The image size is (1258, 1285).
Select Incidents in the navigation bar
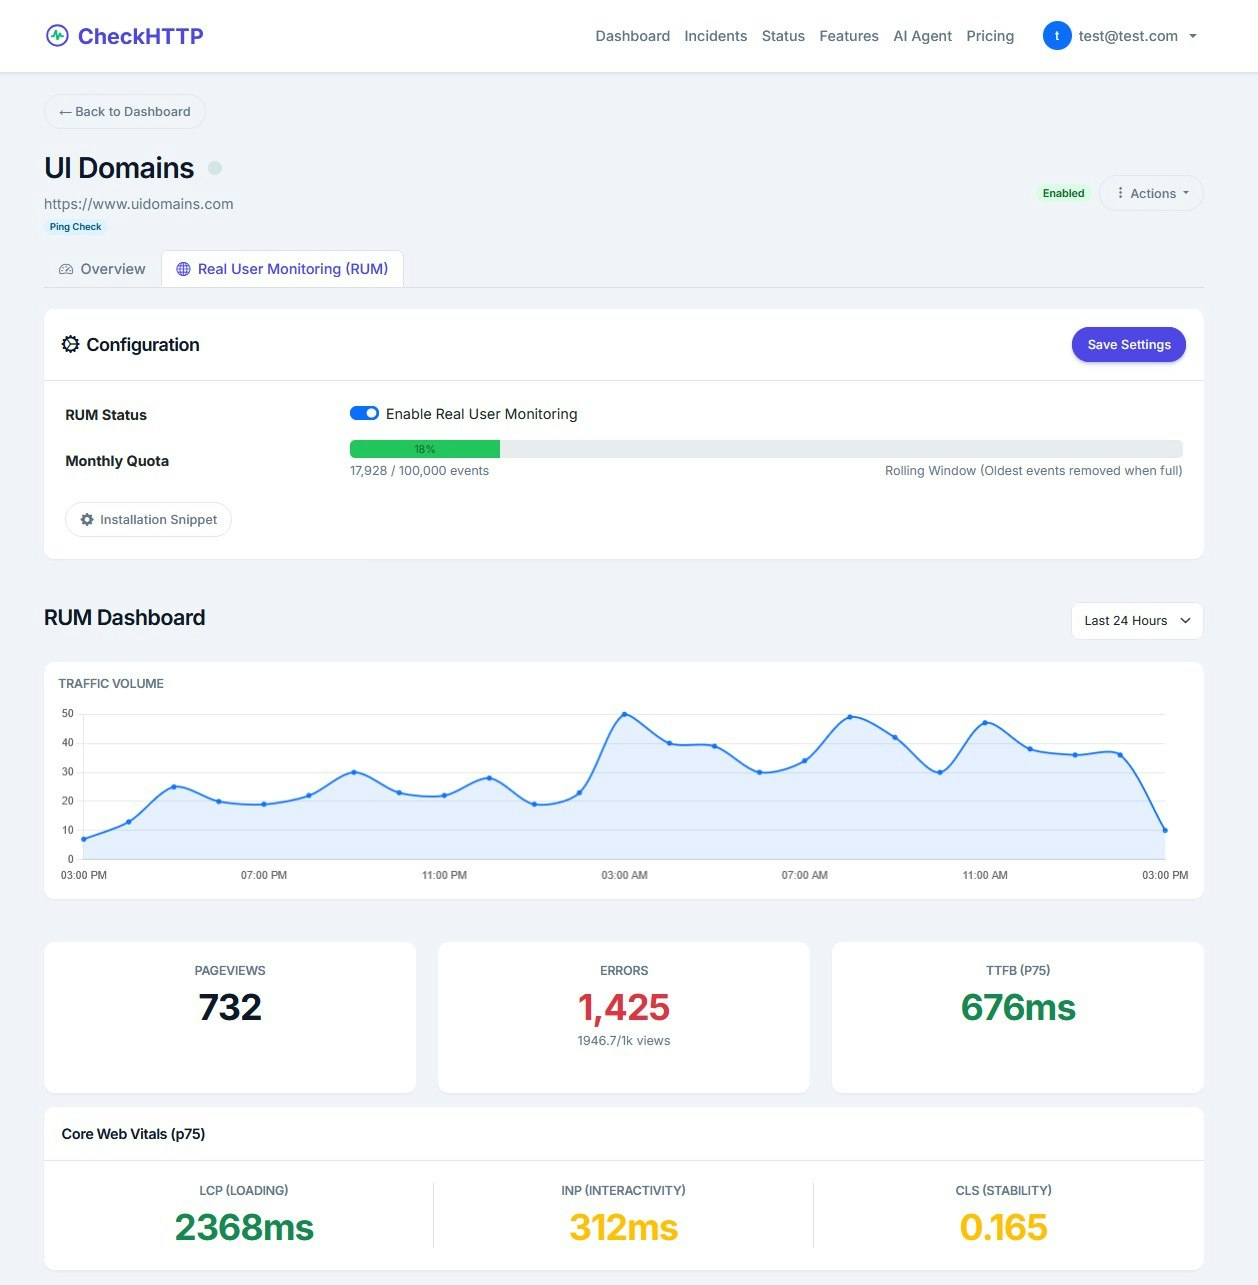tap(715, 36)
